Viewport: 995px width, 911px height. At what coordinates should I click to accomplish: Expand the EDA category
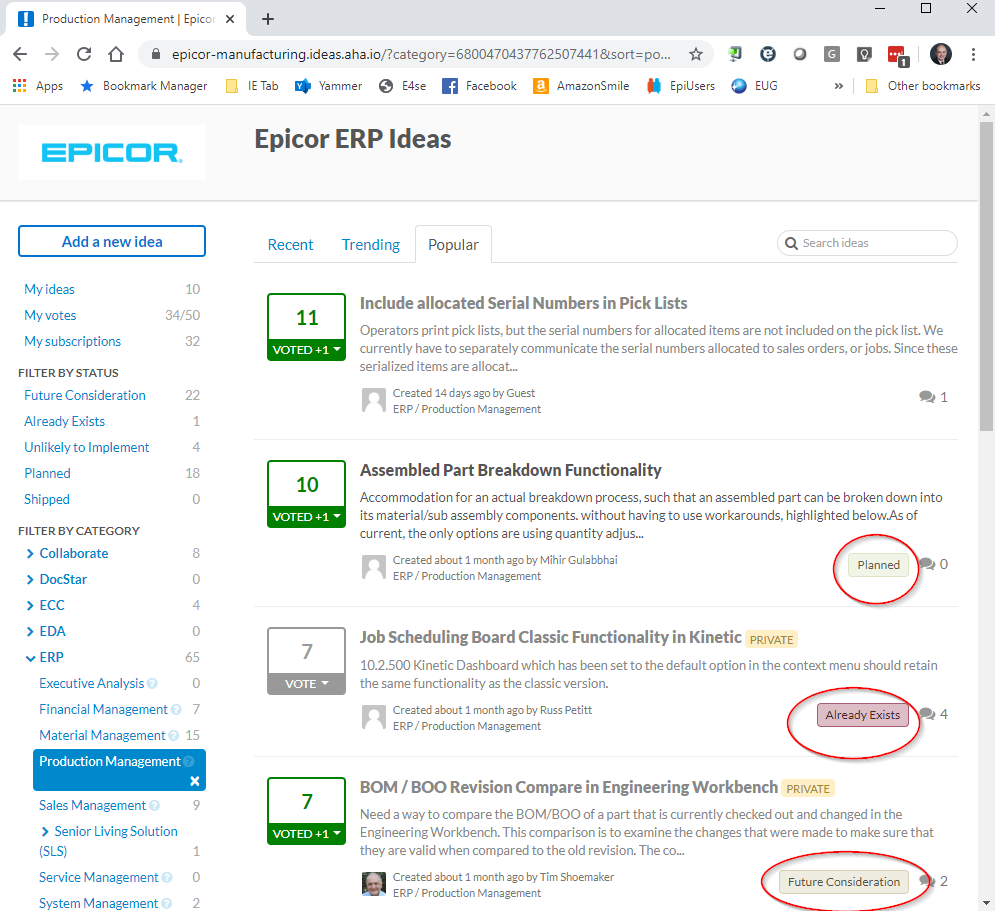[30, 632]
